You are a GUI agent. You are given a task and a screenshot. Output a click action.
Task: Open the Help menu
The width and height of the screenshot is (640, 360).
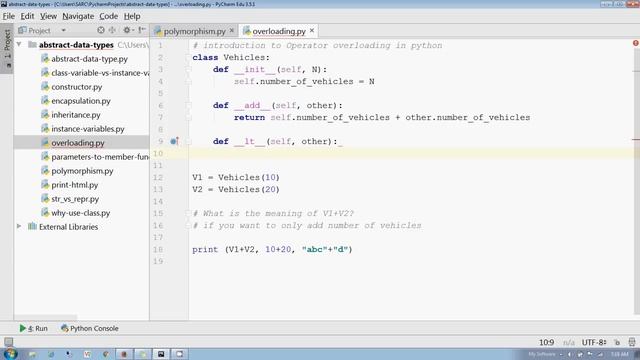click(132, 16)
